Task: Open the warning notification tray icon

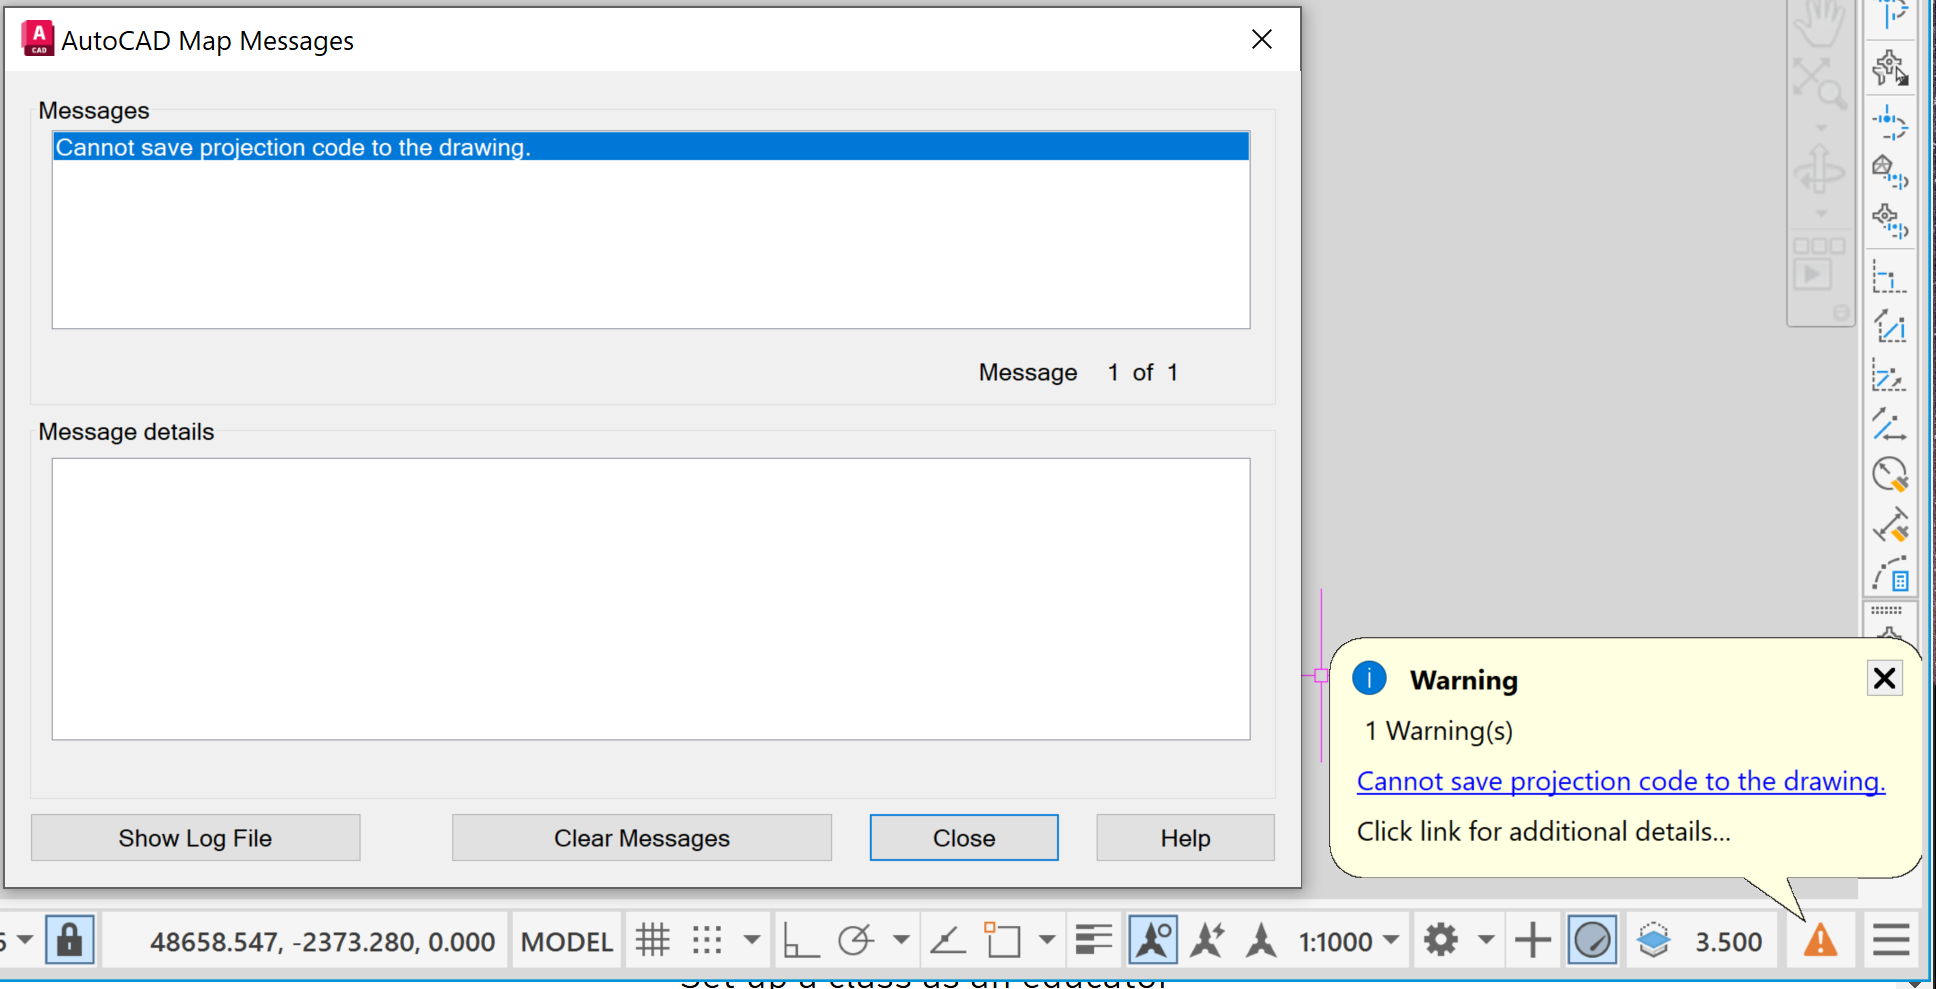Action: (1820, 940)
